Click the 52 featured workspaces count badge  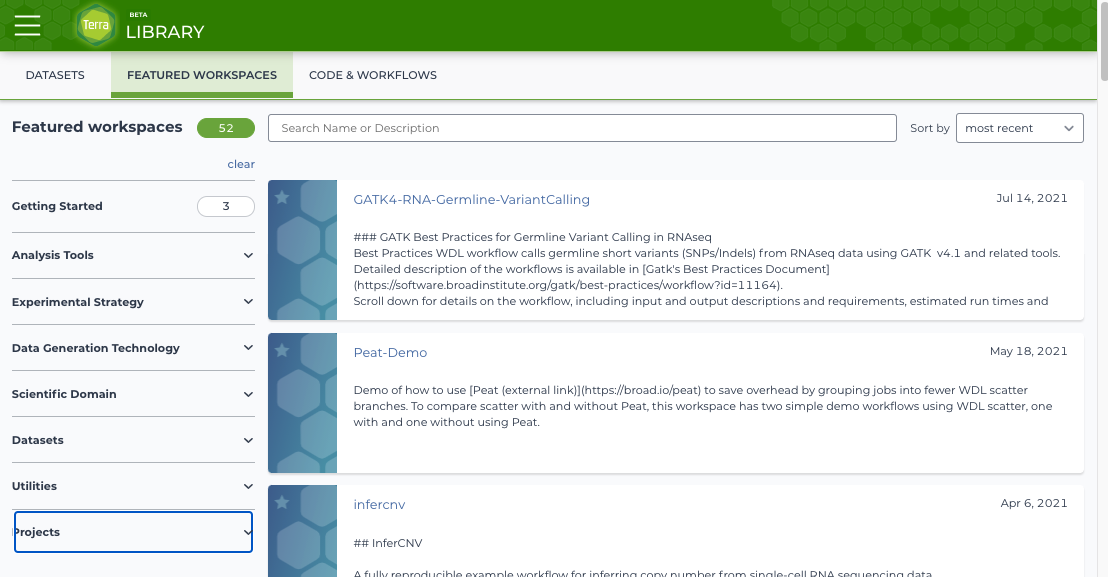(x=226, y=128)
